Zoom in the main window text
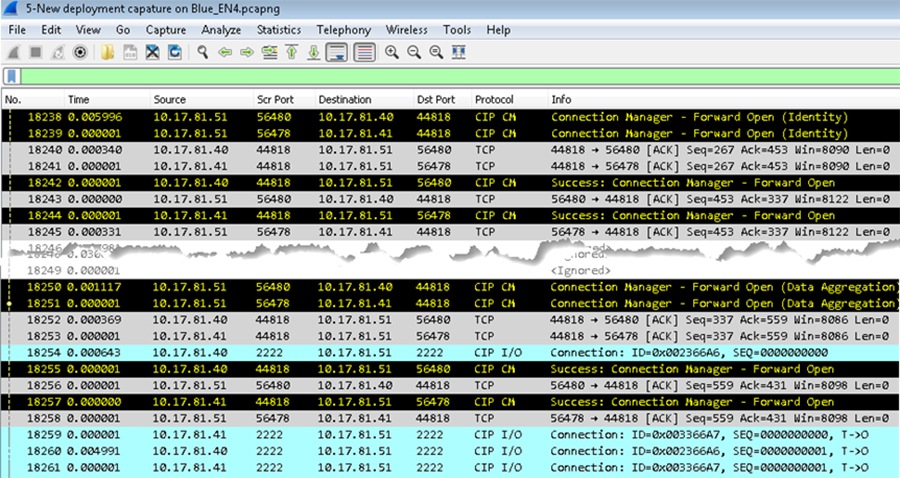Screen dimensions: 900x478 tap(392, 53)
